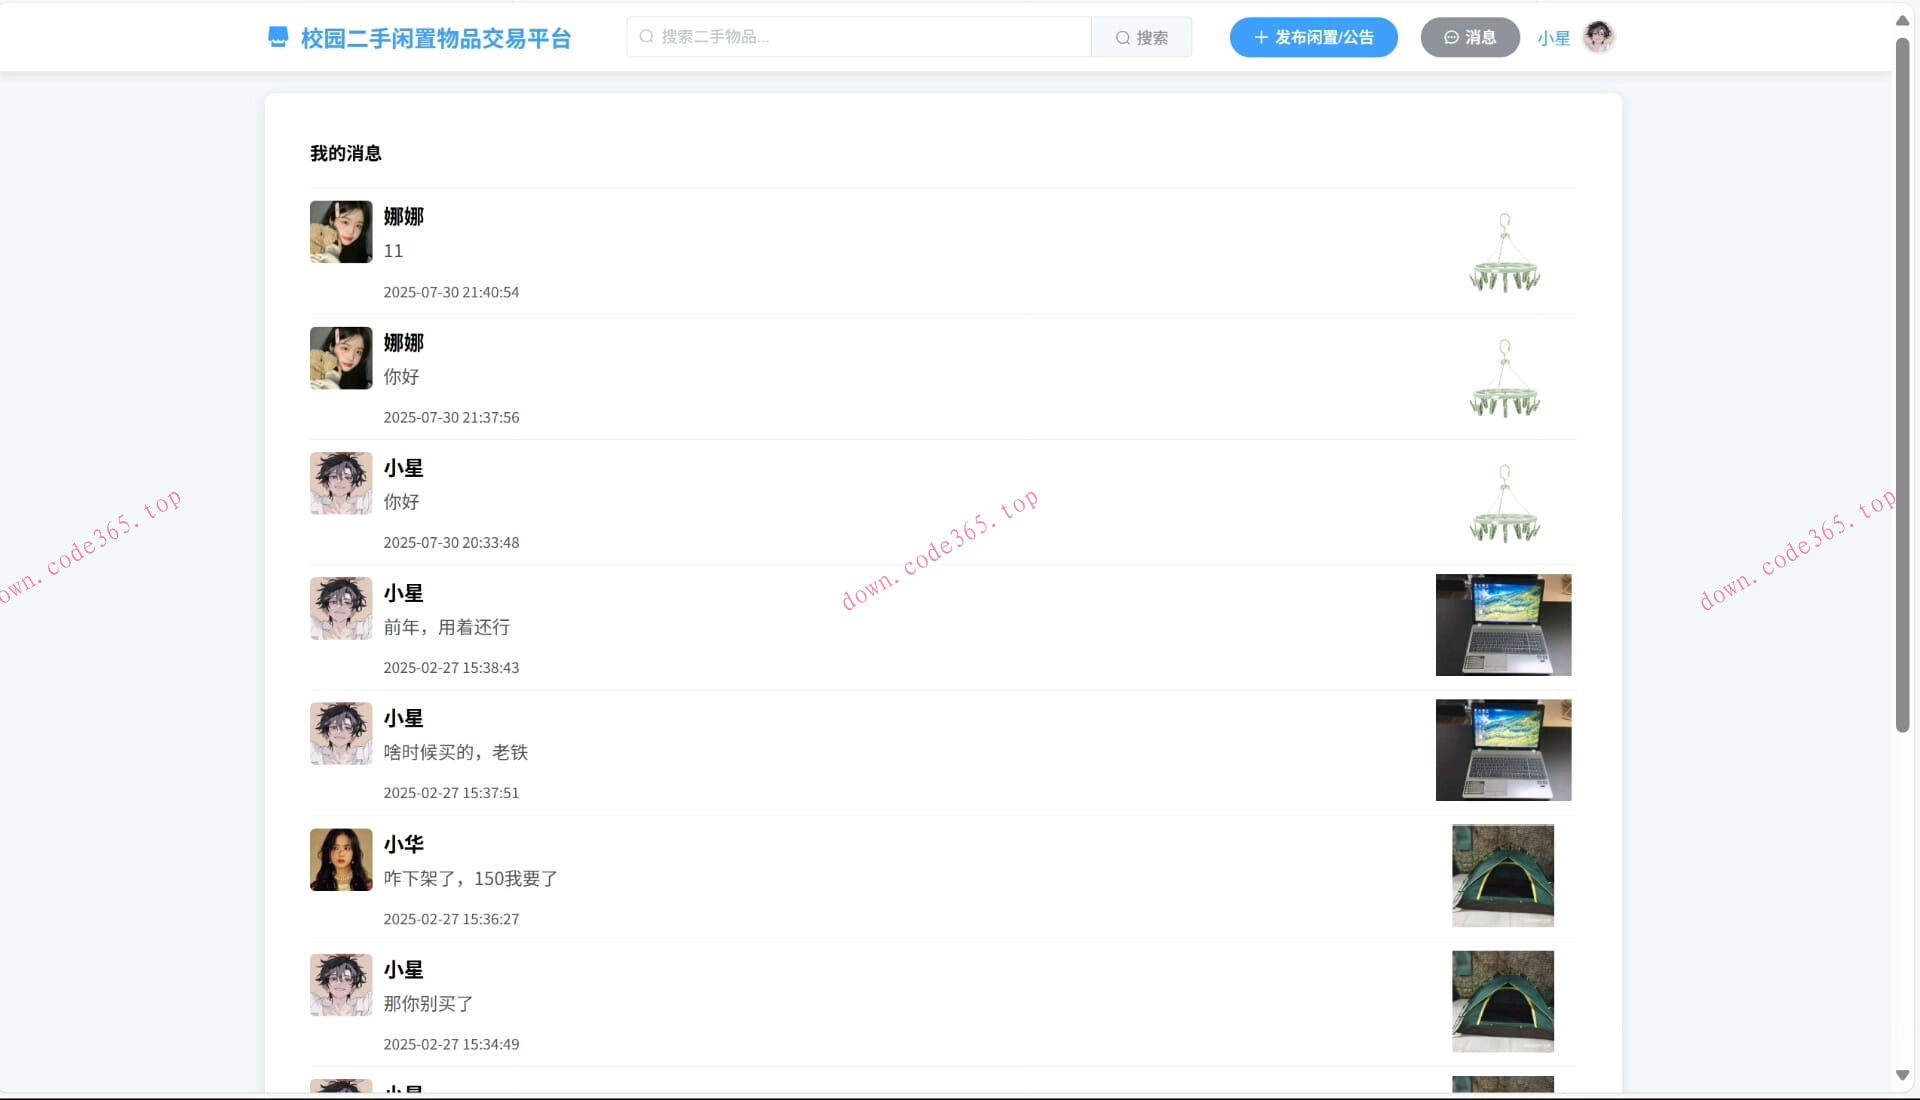The image size is (1920, 1100).
Task: Click 娜娜's avatar on 21:37:56 message
Action: (341, 358)
